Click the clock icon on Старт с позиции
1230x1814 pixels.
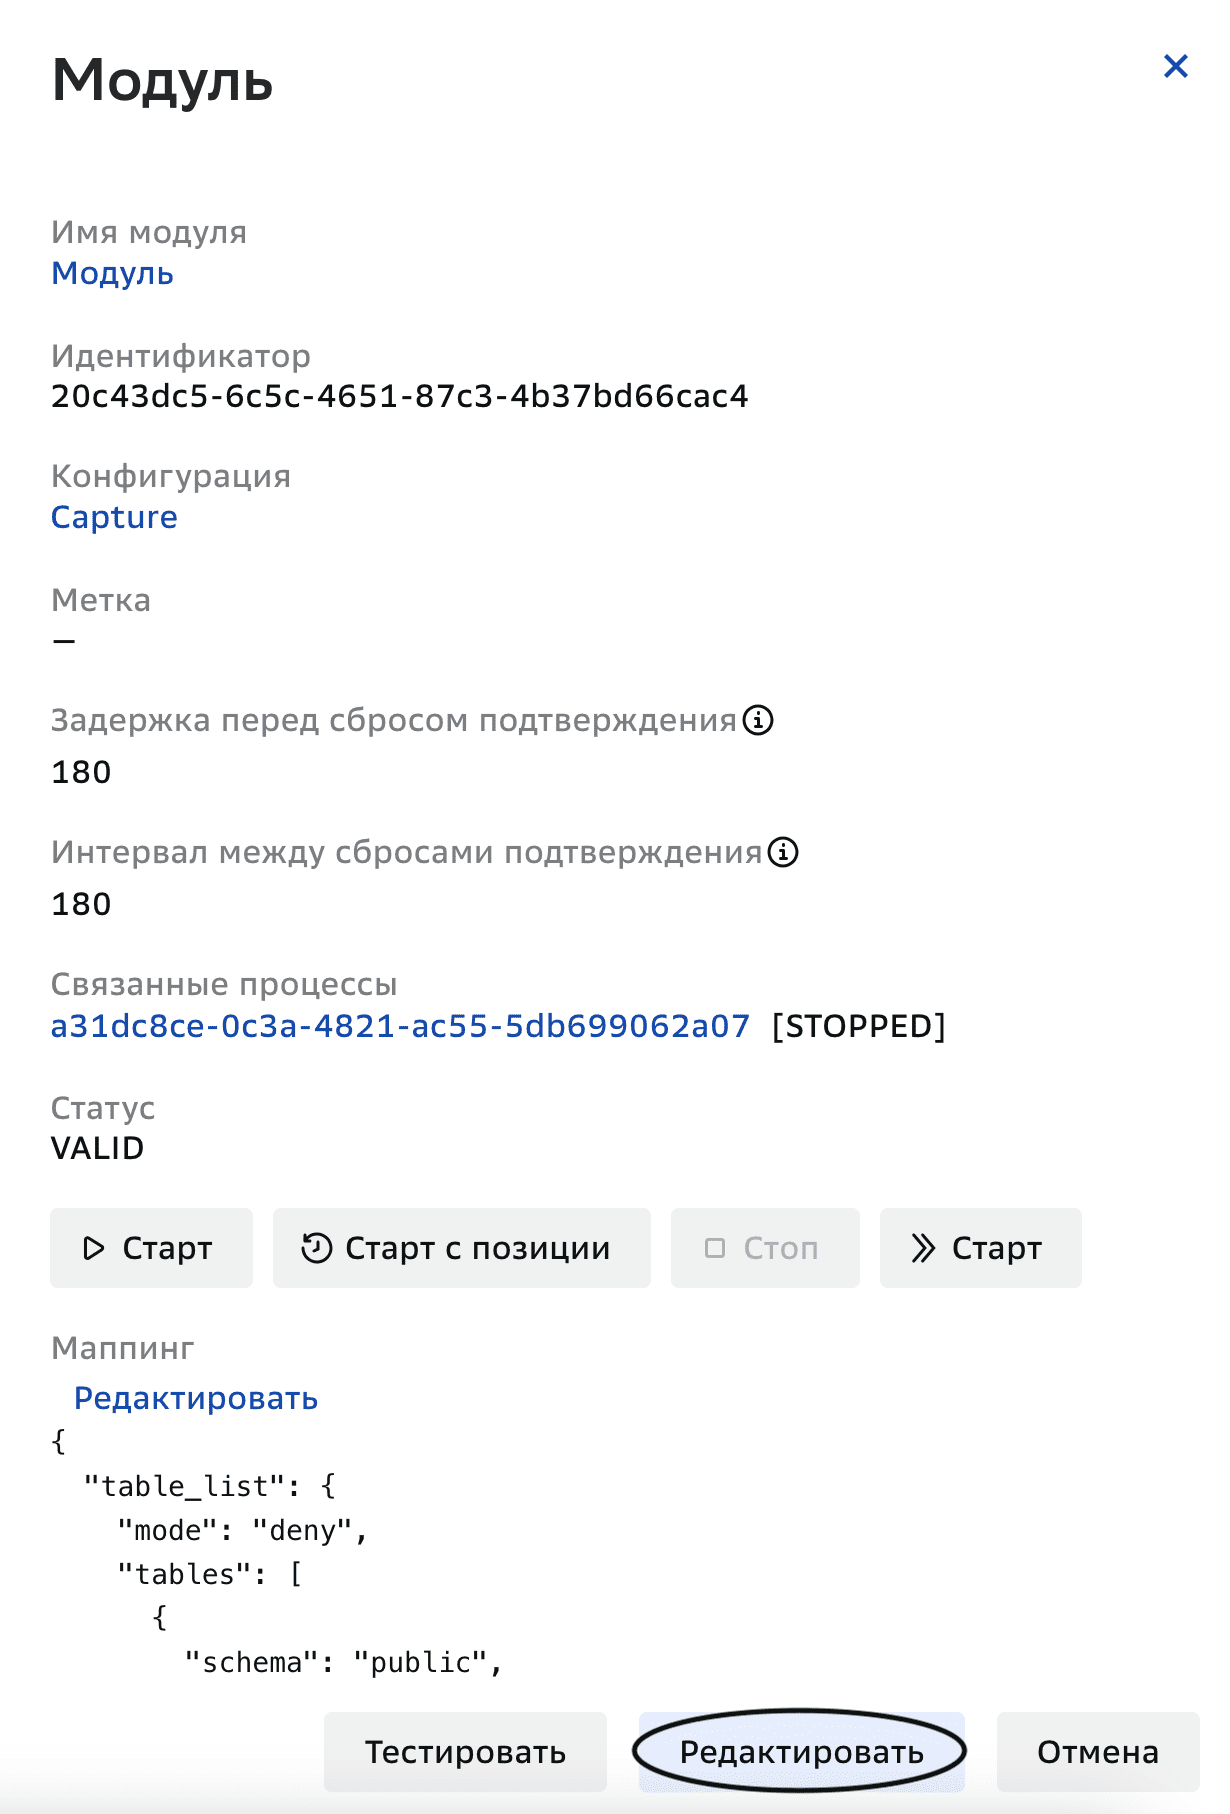click(x=315, y=1247)
